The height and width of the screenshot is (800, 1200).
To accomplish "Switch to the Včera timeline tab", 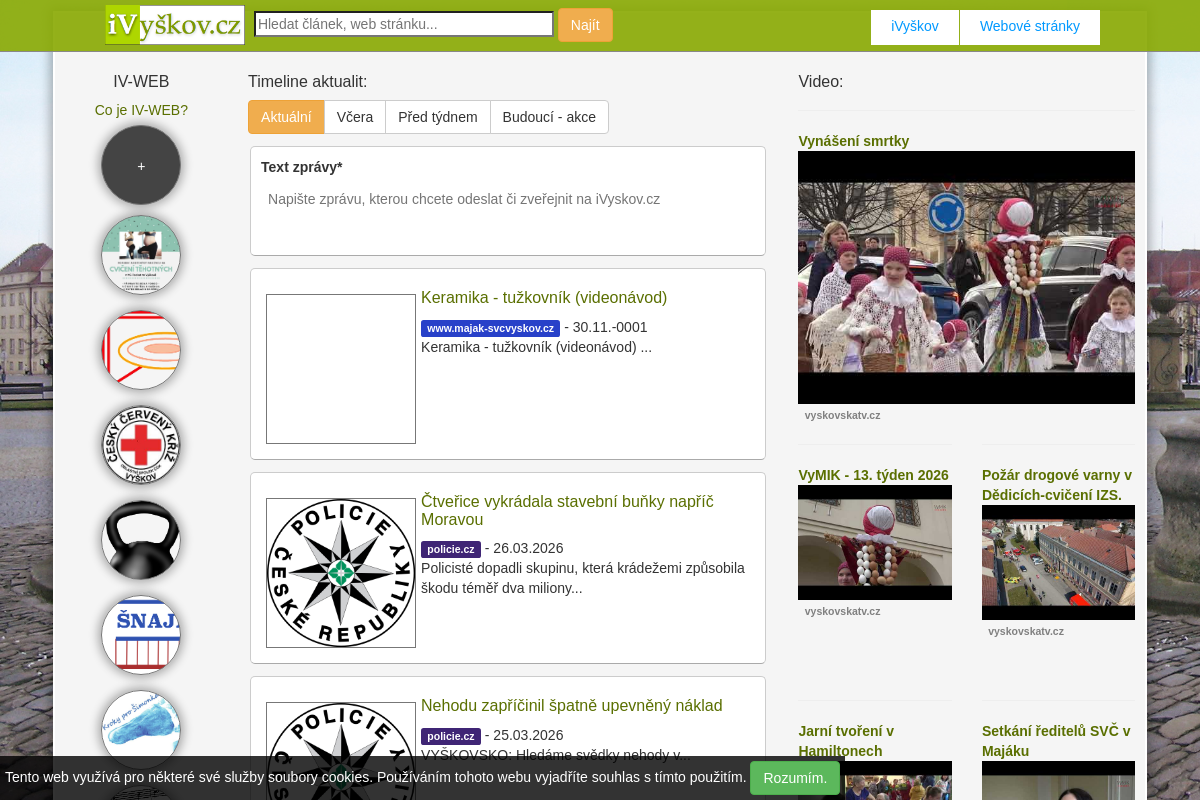I will coord(355,117).
